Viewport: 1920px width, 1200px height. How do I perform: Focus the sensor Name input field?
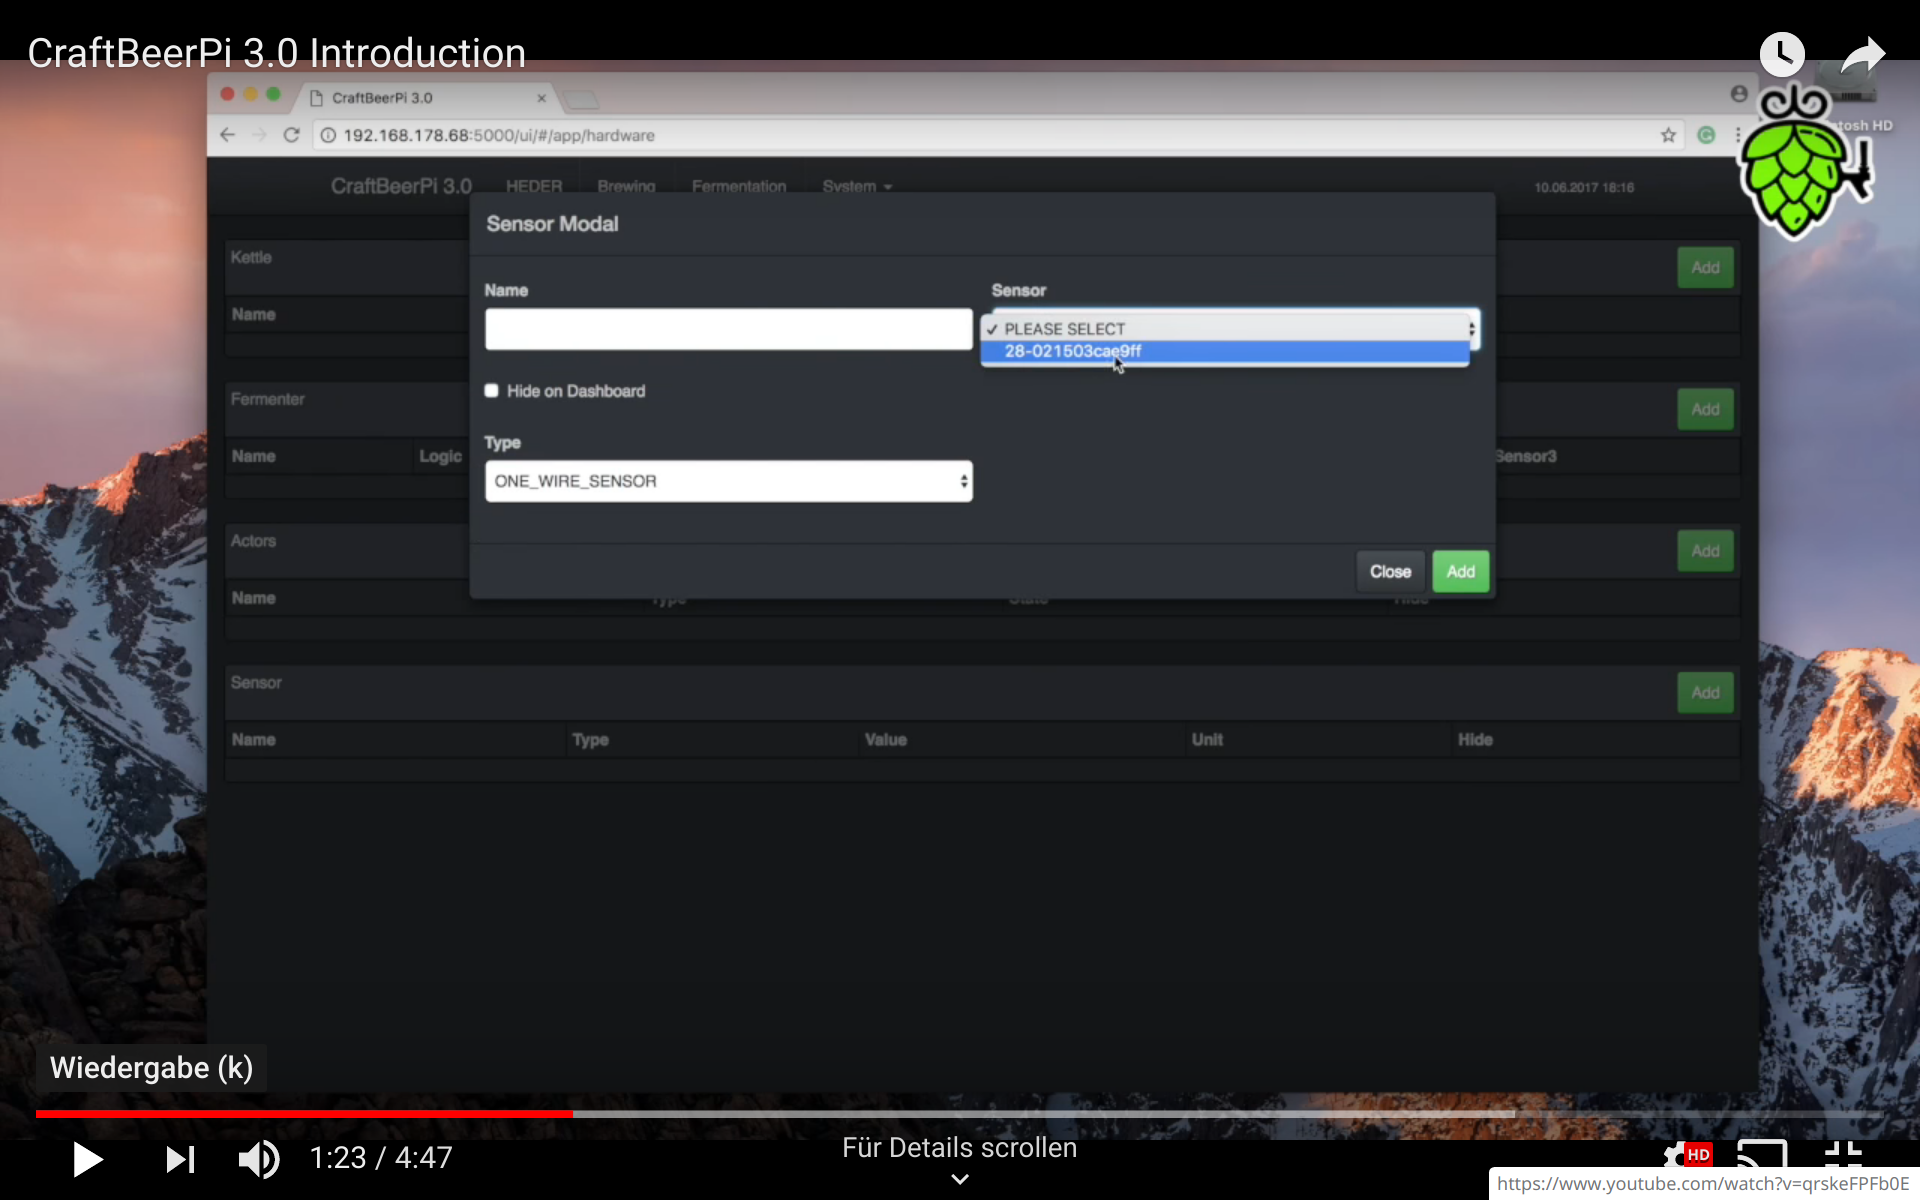728,329
